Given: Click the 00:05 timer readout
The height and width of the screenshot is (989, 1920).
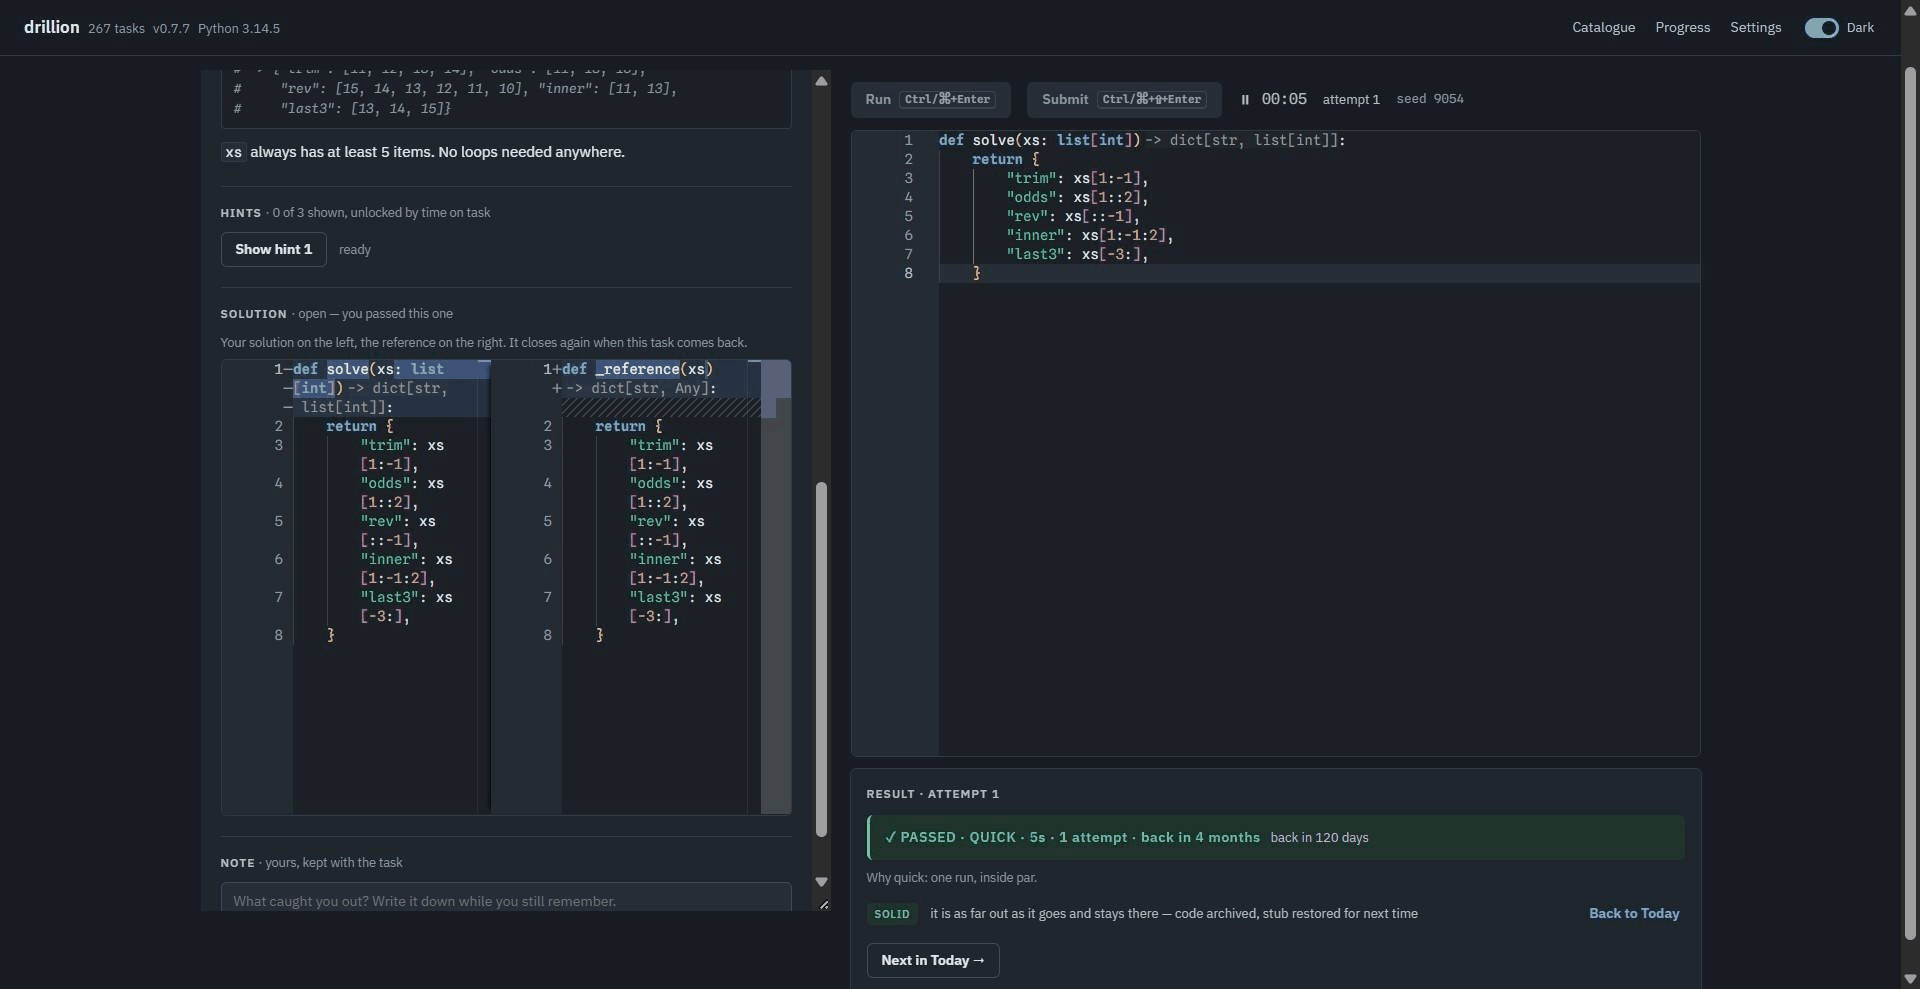Looking at the screenshot, I should [1284, 99].
